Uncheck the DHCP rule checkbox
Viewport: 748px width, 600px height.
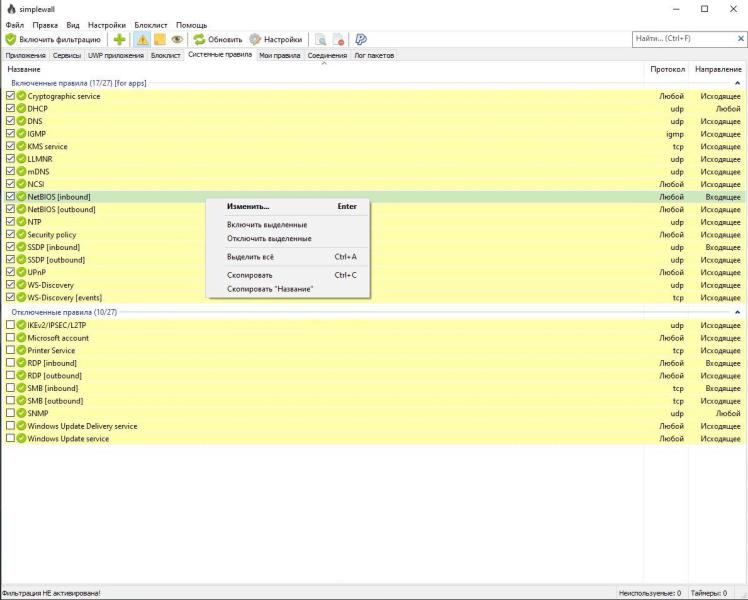tap(10, 108)
